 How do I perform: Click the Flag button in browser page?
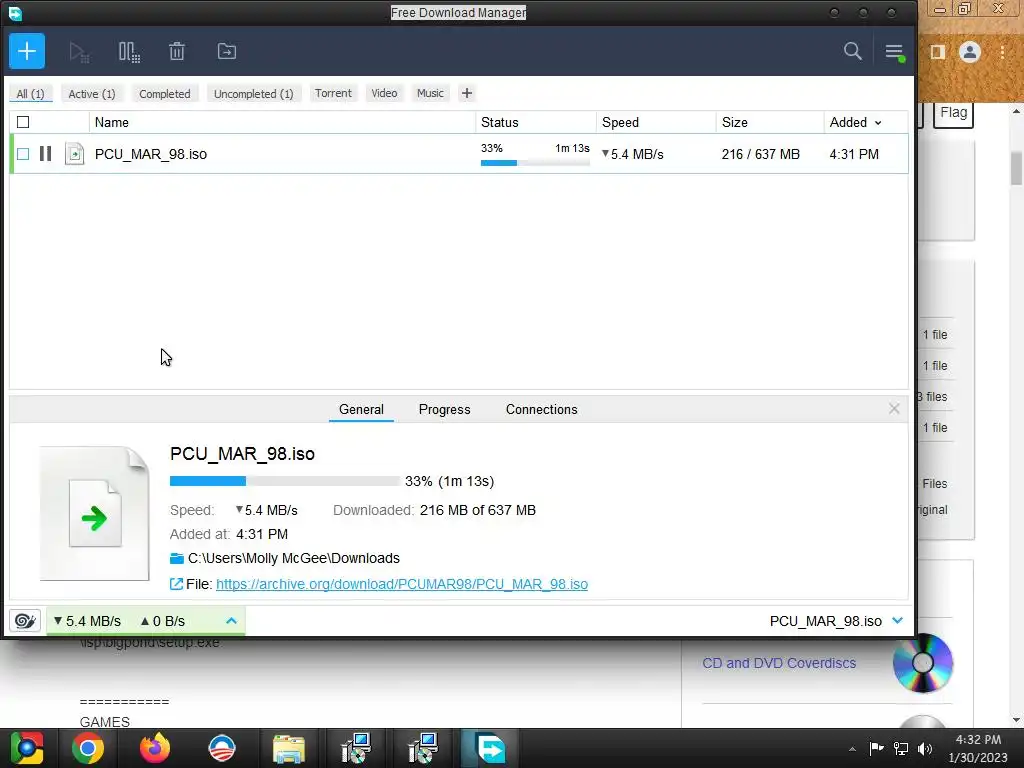pyautogui.click(x=953, y=113)
